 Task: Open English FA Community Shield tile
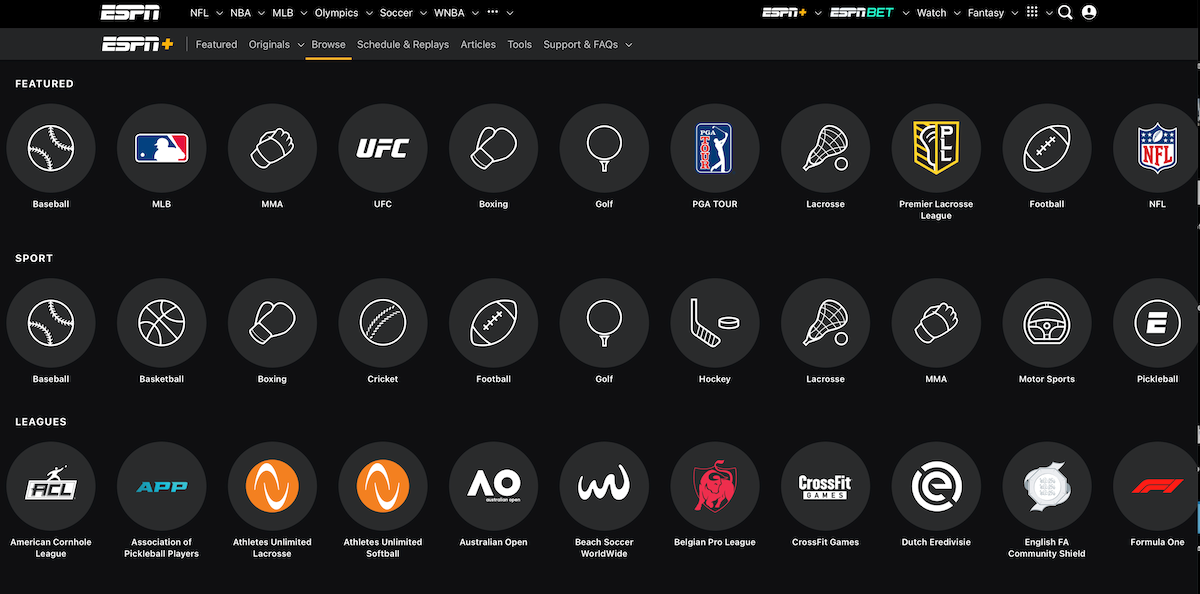pyautogui.click(x=1047, y=487)
